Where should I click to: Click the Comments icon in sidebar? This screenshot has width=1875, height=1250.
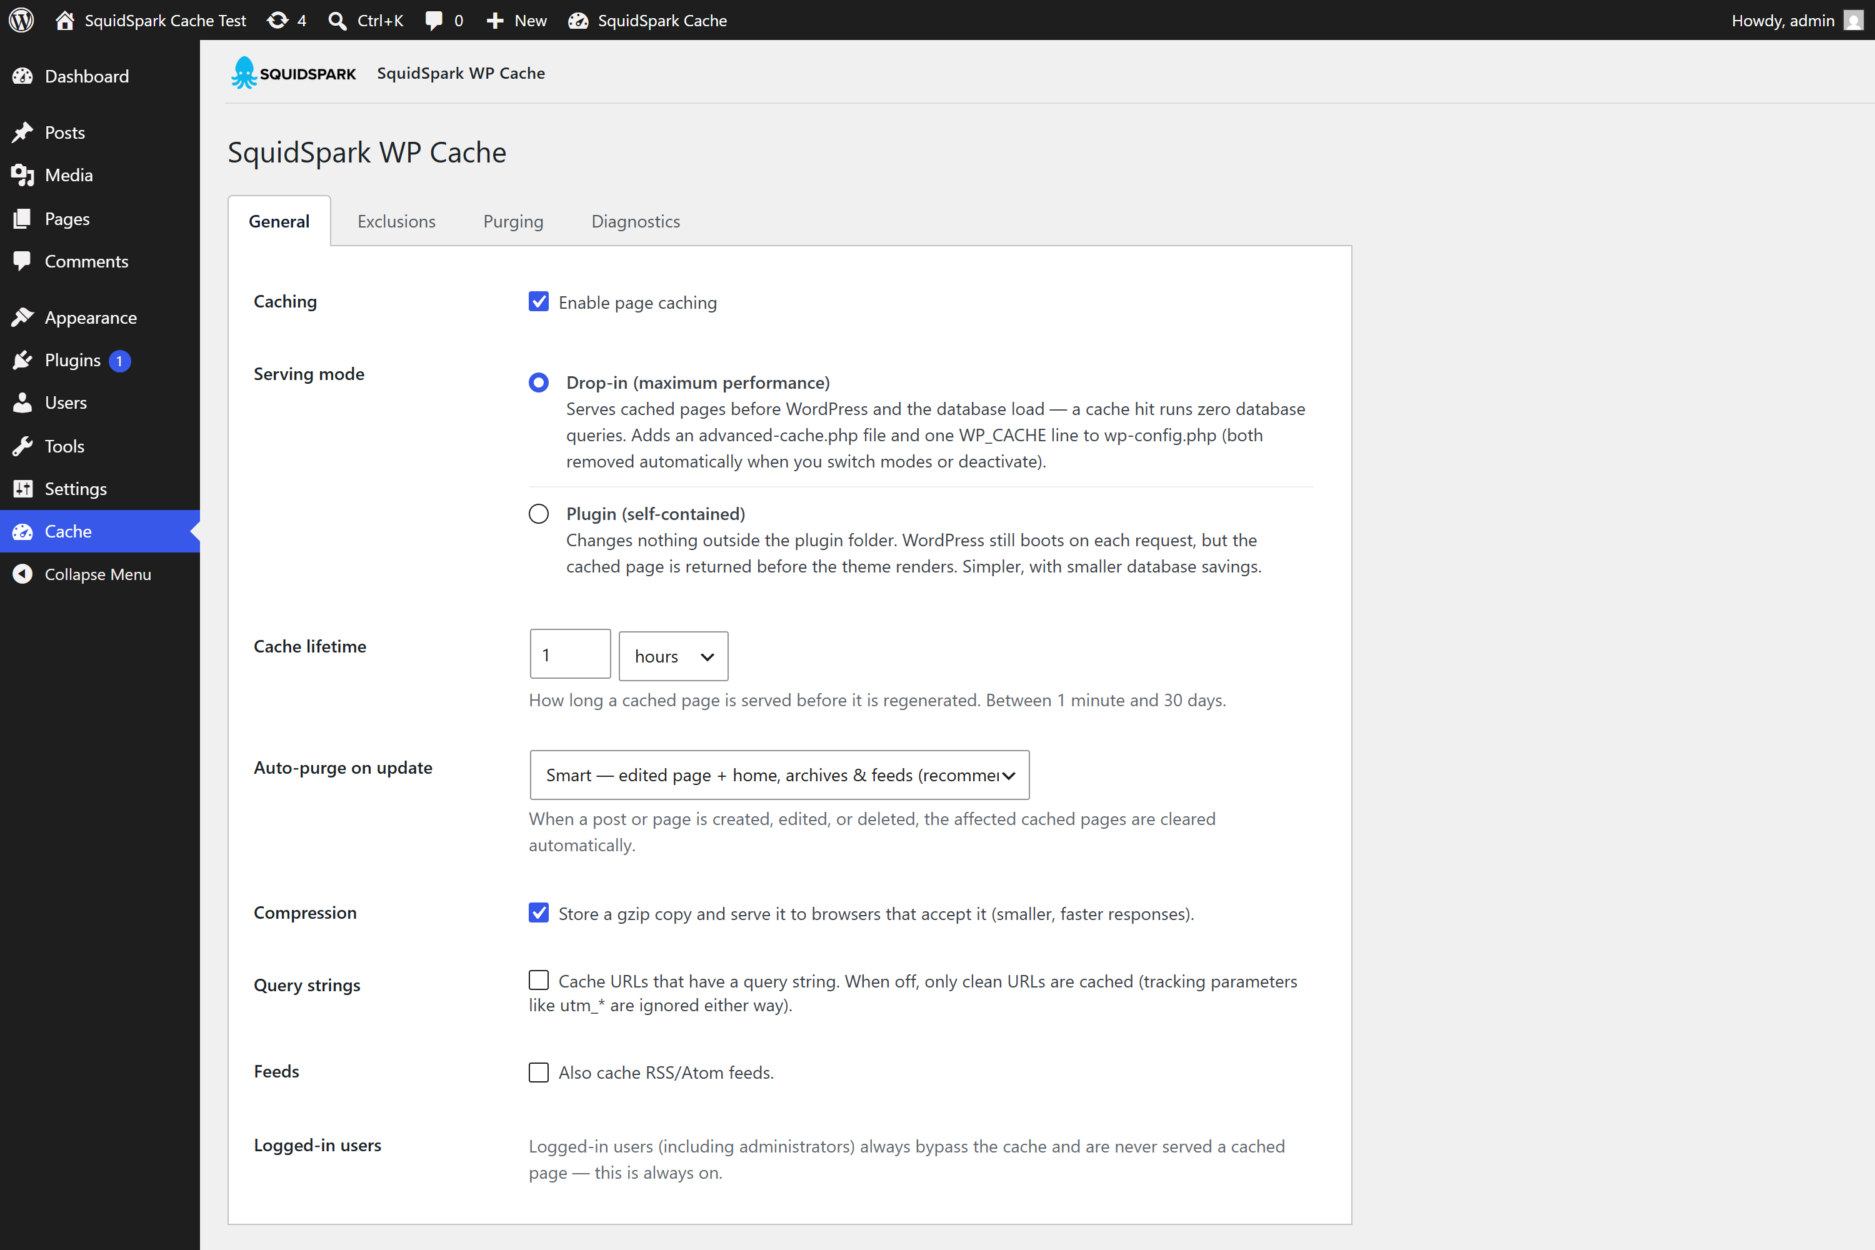23,261
